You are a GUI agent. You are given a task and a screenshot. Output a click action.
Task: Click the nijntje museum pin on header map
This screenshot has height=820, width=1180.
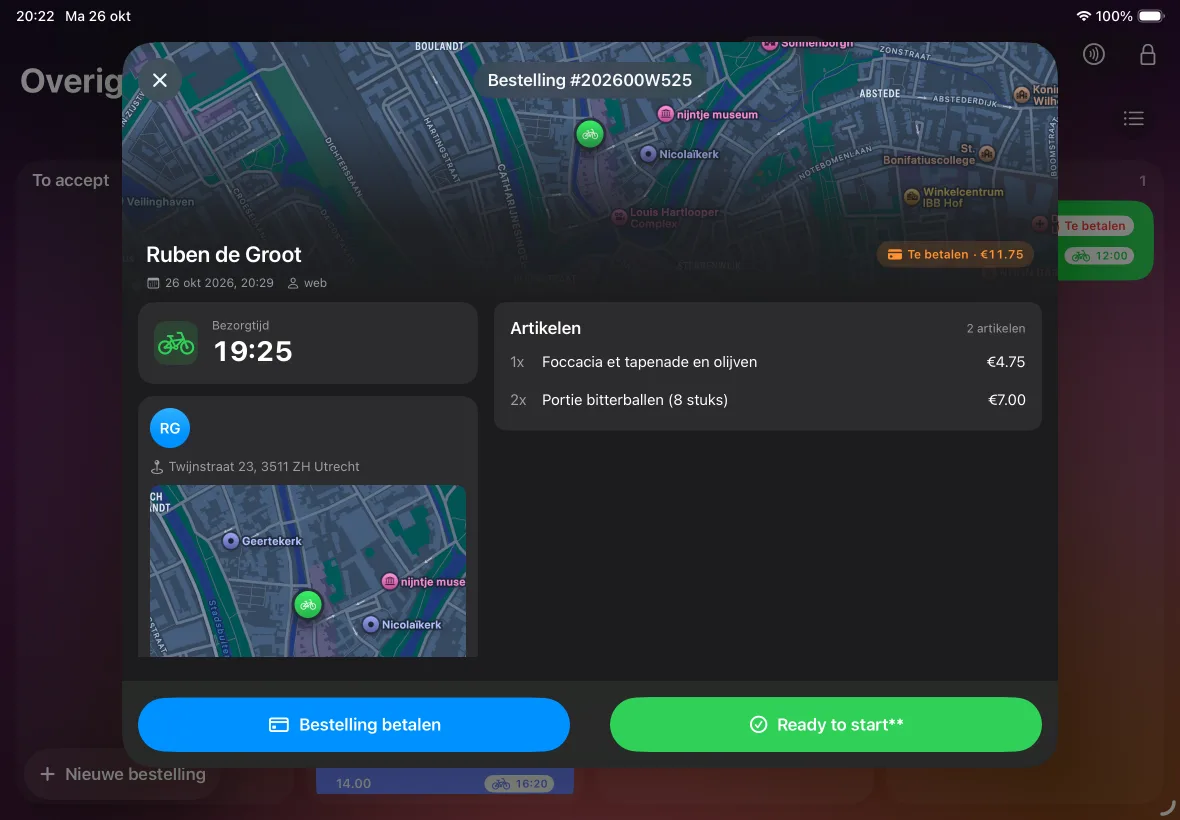(x=665, y=114)
